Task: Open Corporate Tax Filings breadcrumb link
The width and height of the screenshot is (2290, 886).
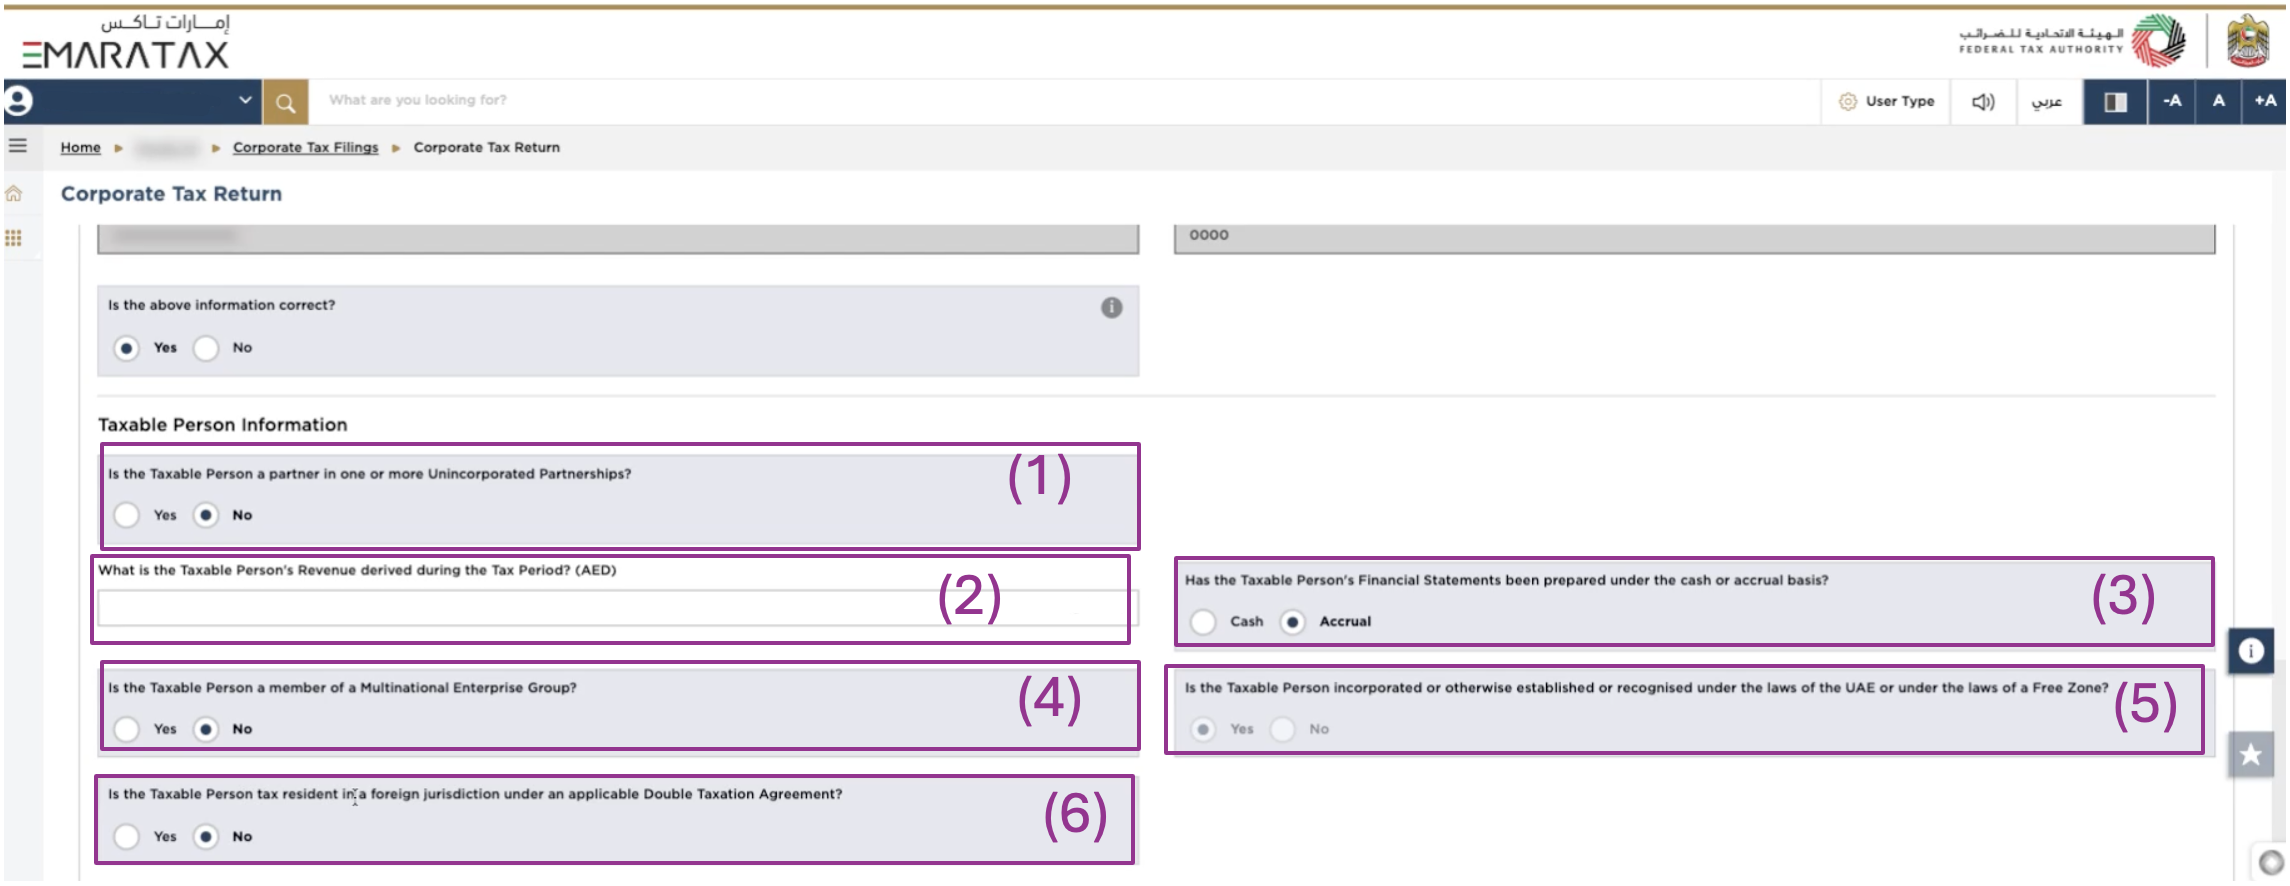Action: 305,148
